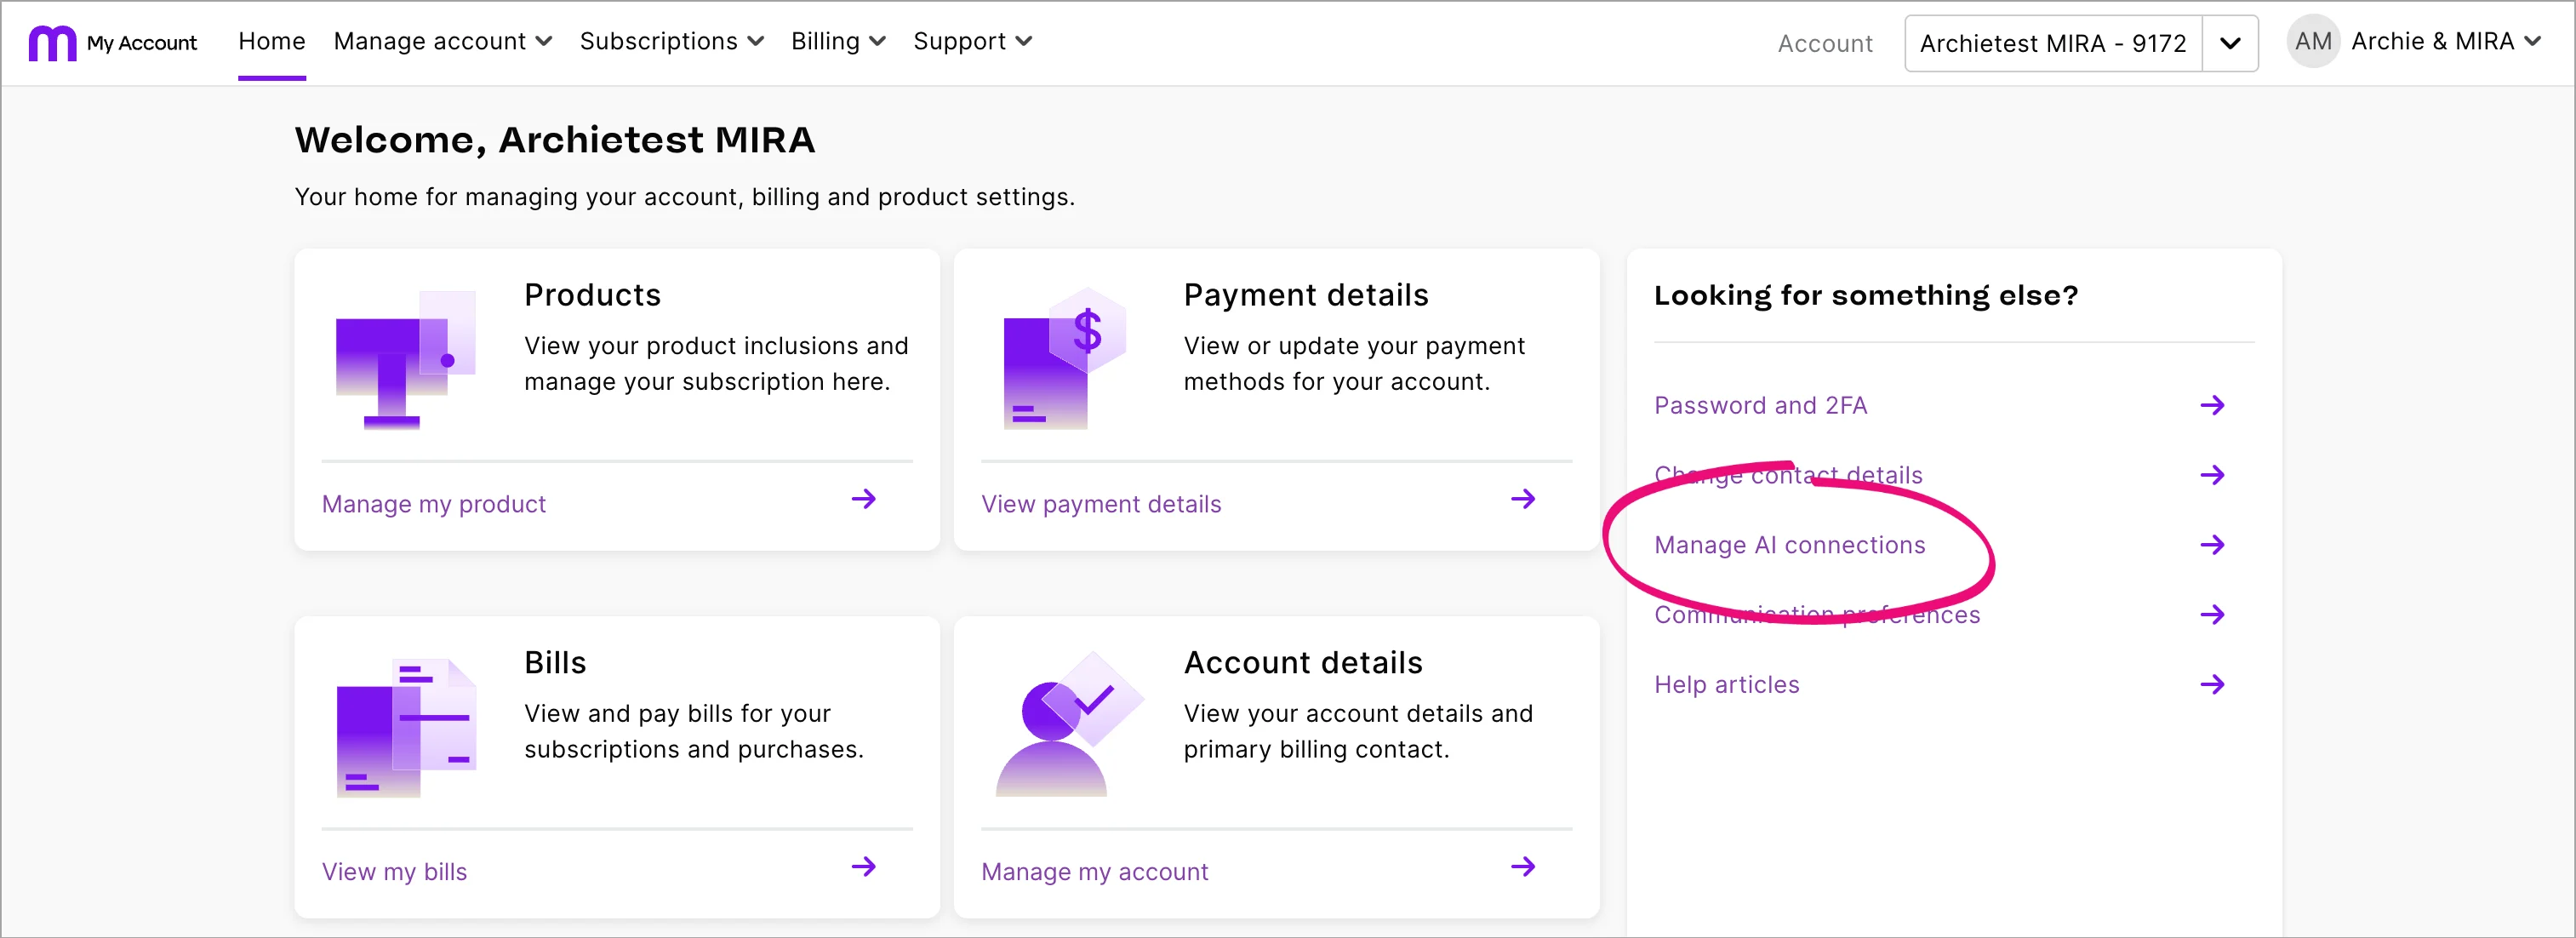Click the Account details person illustration
The height and width of the screenshot is (938, 2576).
(x=1069, y=724)
